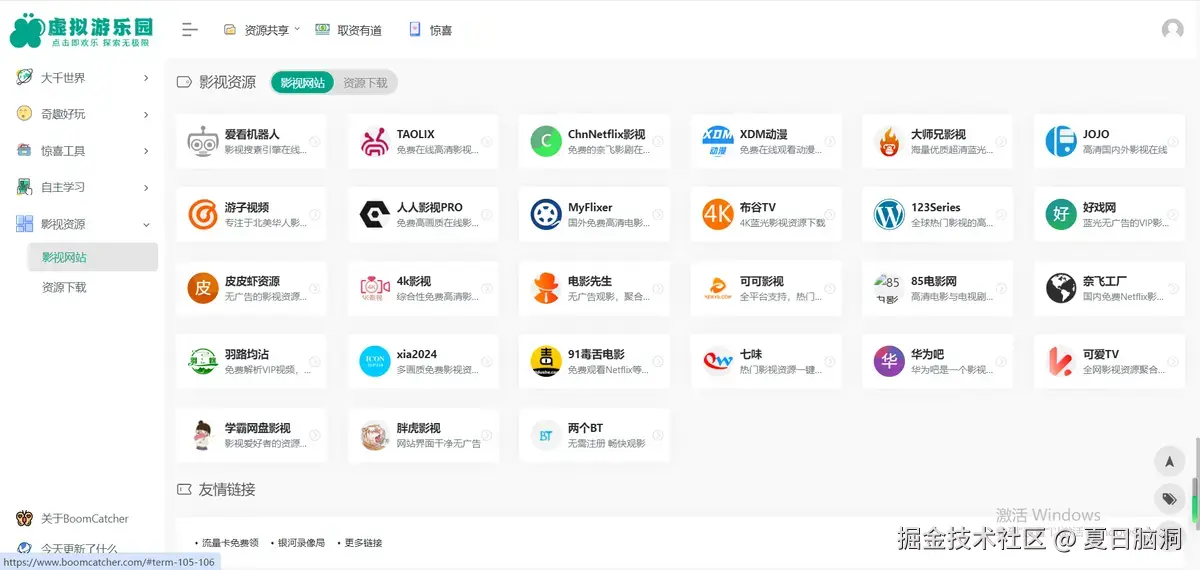Open the 取资有道 top menu

click(348, 30)
